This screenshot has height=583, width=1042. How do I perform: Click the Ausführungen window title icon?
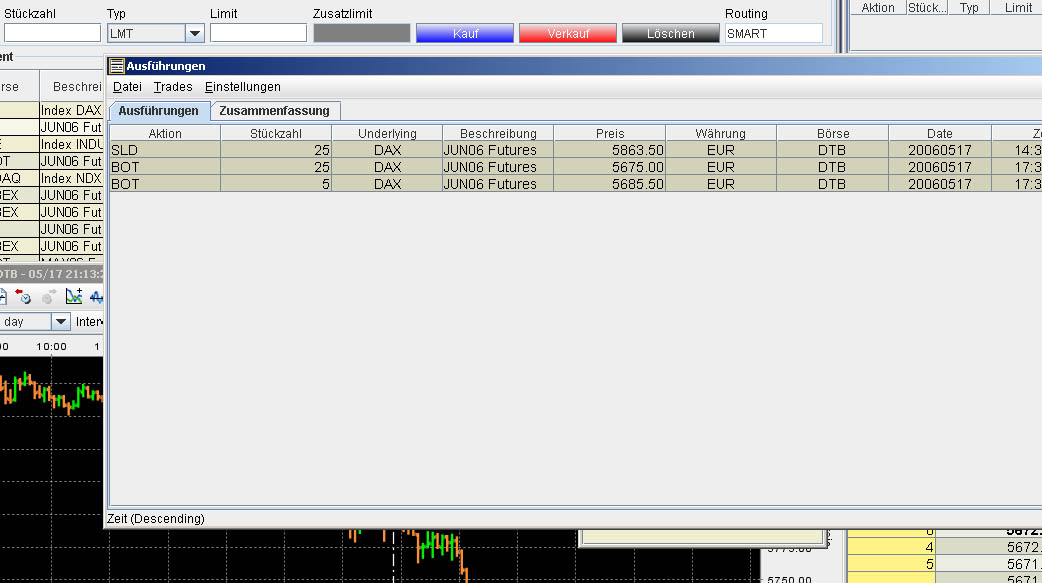click(x=117, y=66)
